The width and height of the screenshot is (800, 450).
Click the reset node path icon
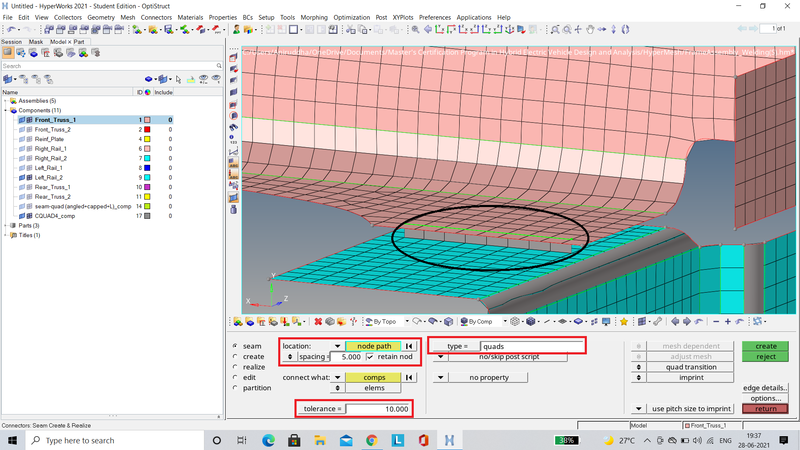[x=409, y=345]
